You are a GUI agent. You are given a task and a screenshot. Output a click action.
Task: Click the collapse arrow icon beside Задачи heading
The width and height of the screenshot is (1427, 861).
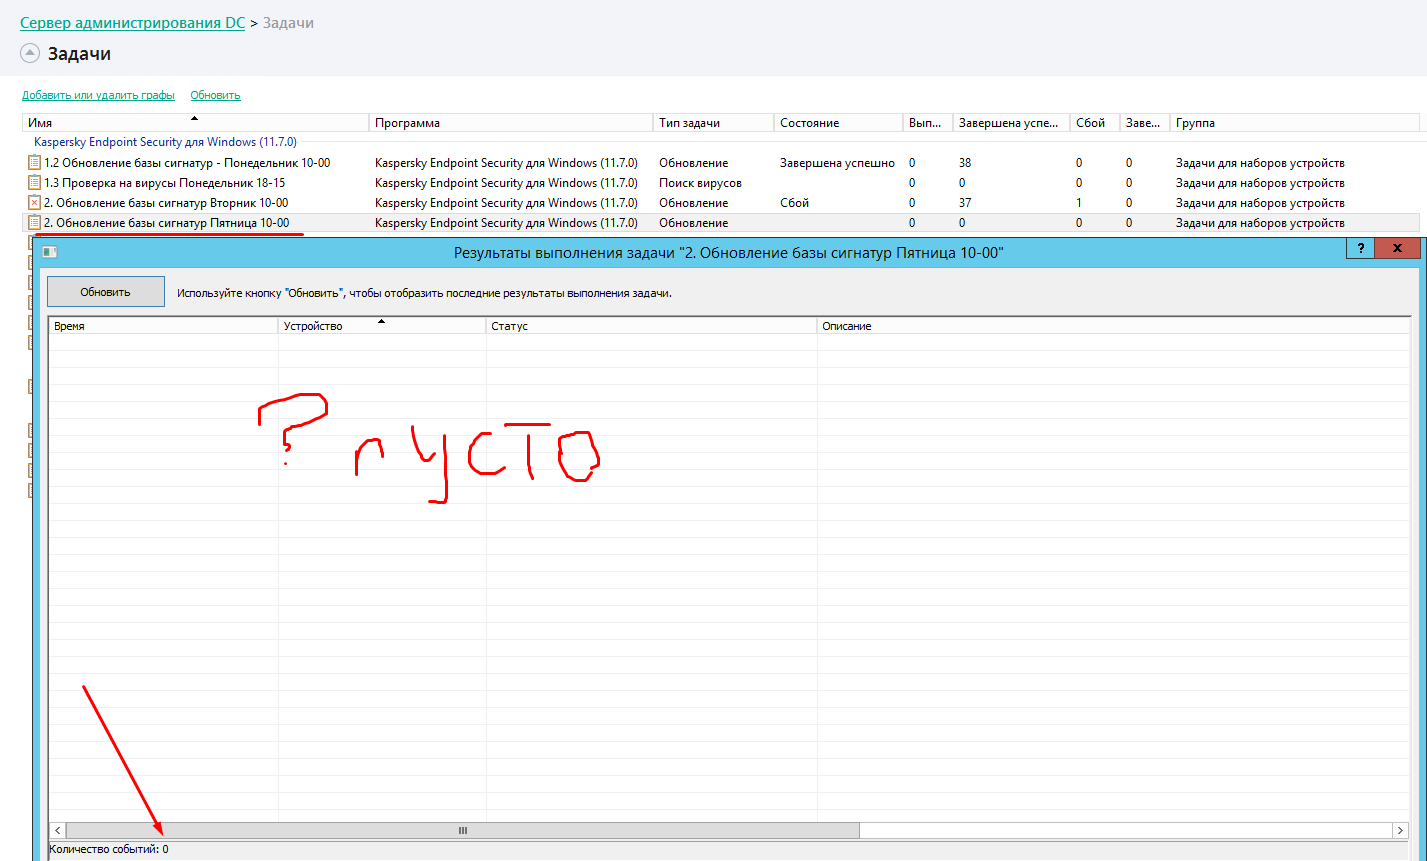pyautogui.click(x=30, y=53)
